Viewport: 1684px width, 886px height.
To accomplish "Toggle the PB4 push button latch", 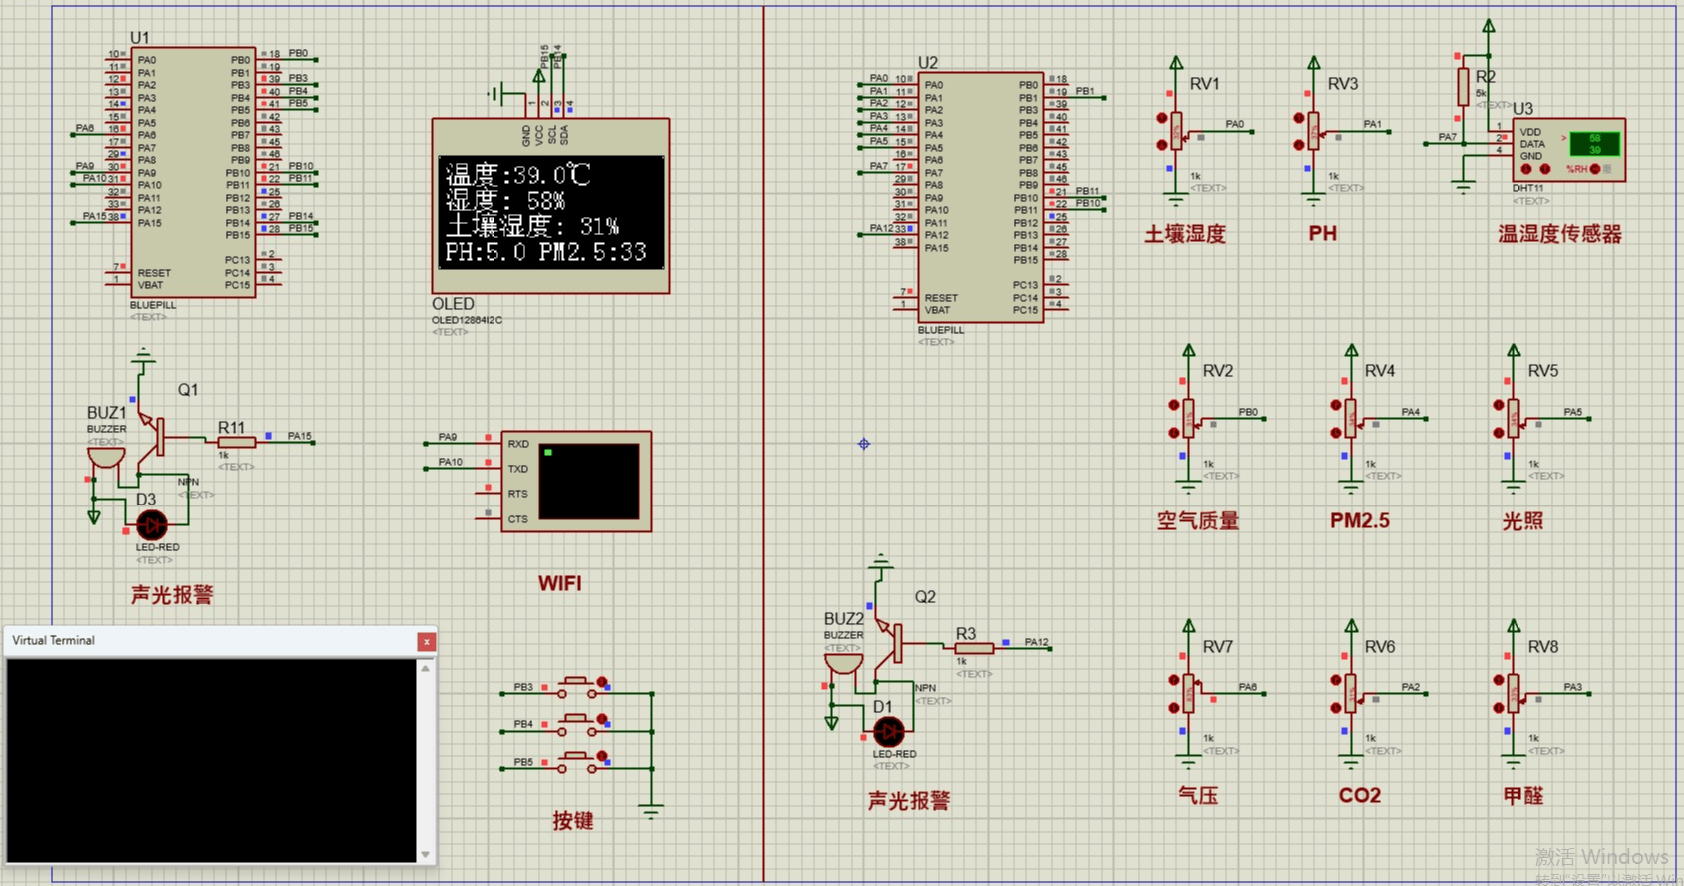I will pos(602,719).
